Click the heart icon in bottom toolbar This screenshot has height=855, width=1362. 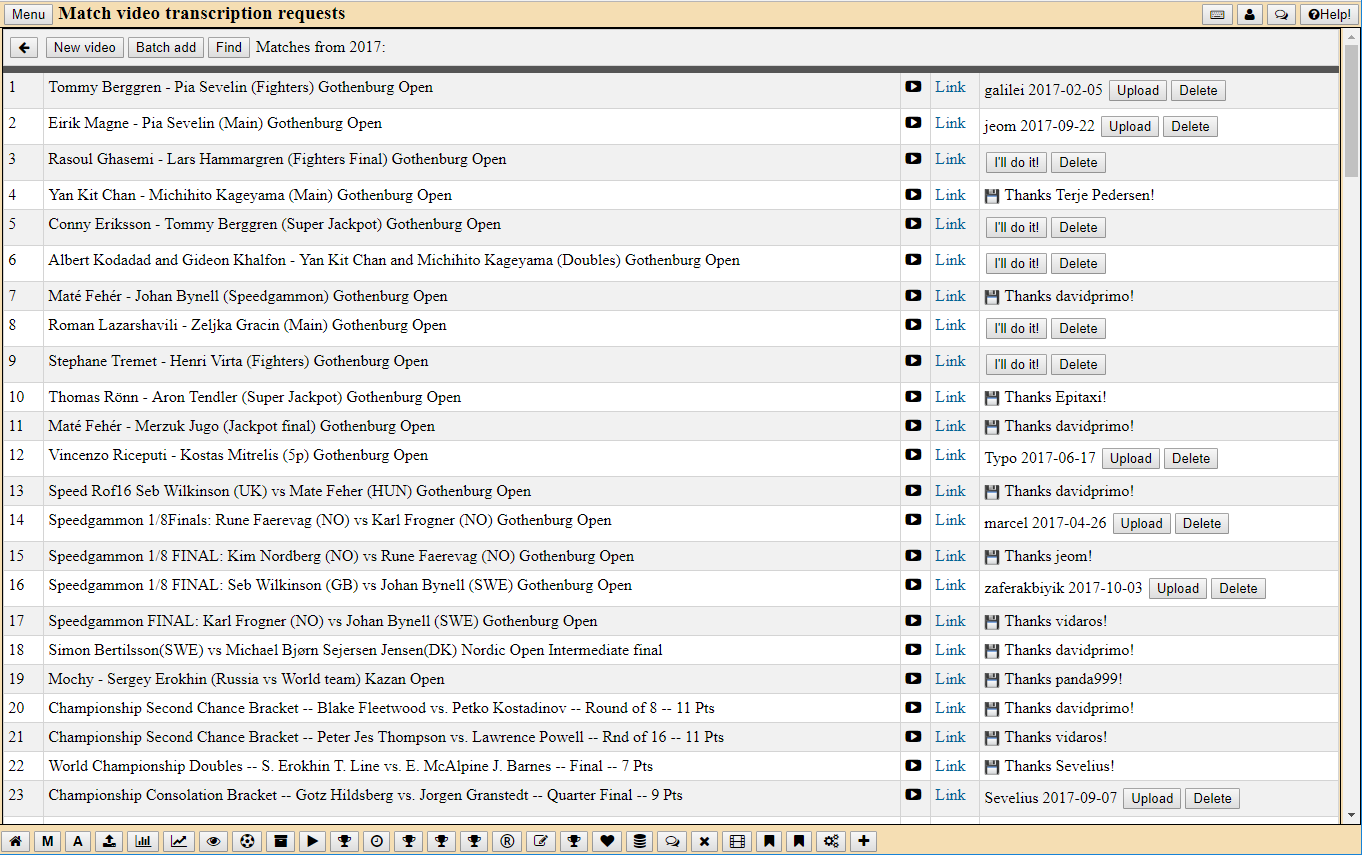point(607,842)
